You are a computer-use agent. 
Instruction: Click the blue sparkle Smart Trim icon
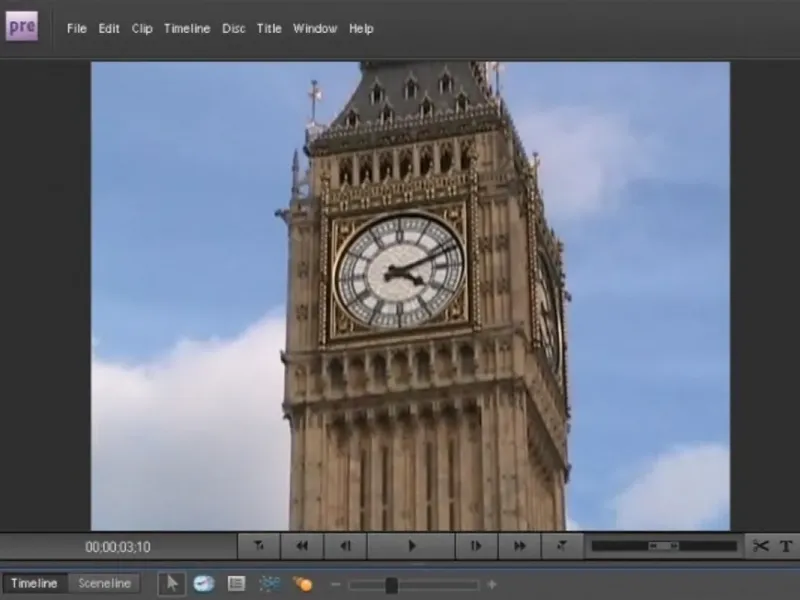[269, 583]
